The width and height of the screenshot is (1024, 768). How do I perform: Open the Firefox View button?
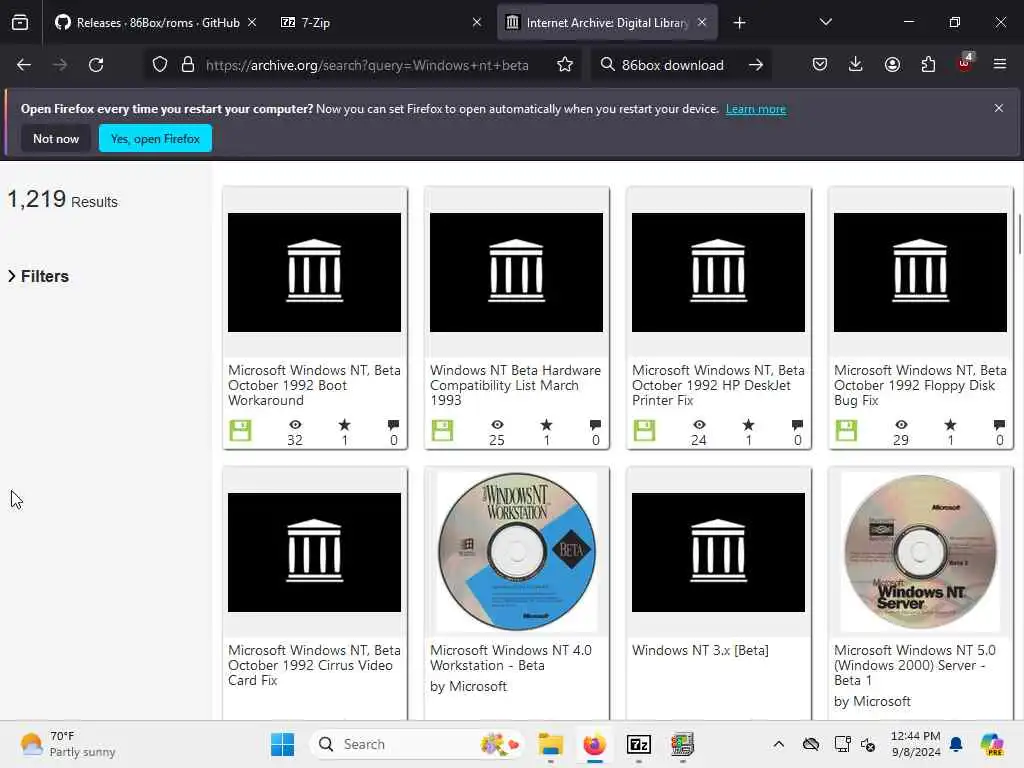pyautogui.click(x=20, y=23)
